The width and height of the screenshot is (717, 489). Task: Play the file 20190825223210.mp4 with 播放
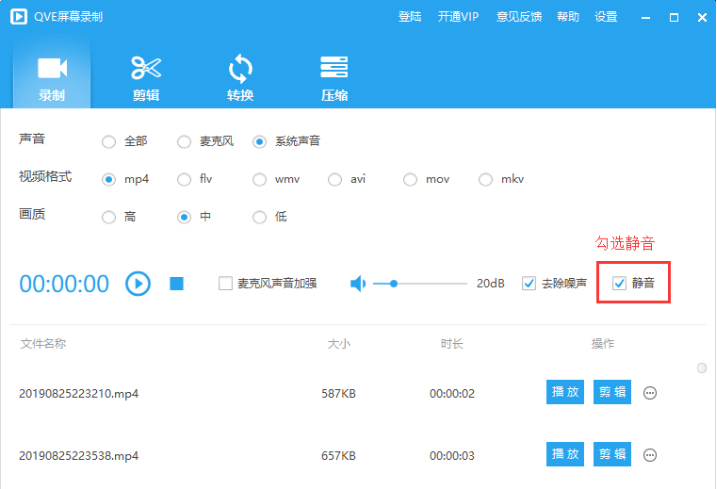coord(565,392)
